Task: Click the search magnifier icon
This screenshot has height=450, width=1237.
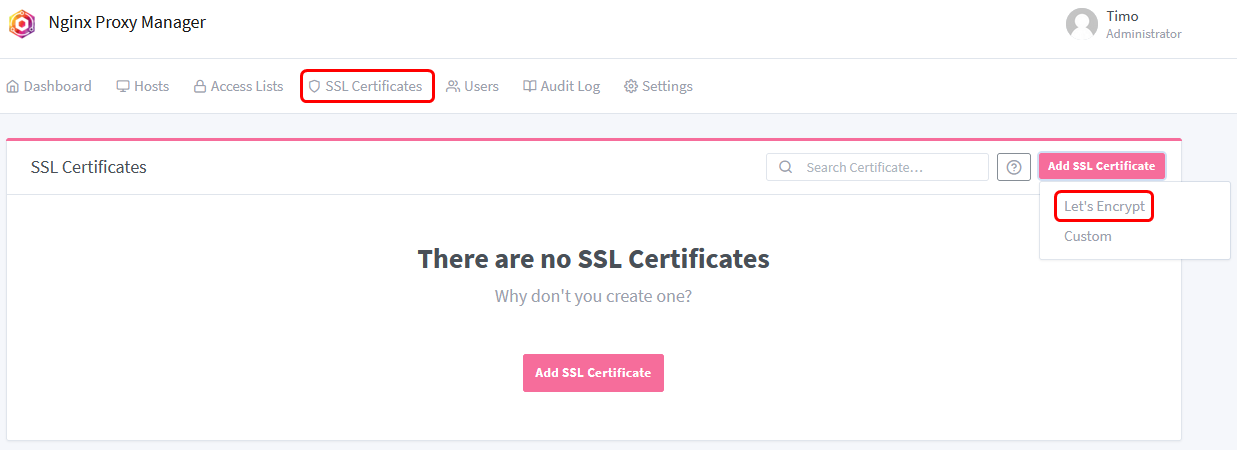Action: (786, 167)
